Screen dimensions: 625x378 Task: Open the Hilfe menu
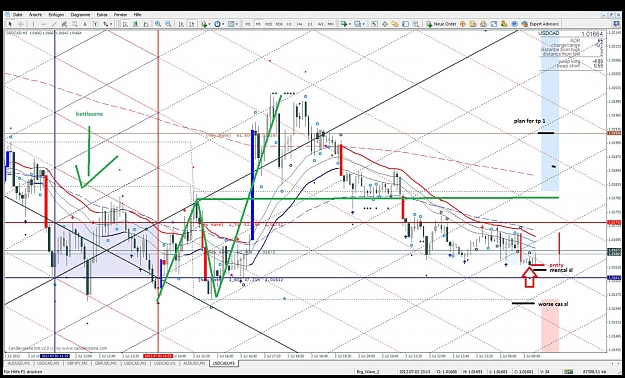click(138, 15)
